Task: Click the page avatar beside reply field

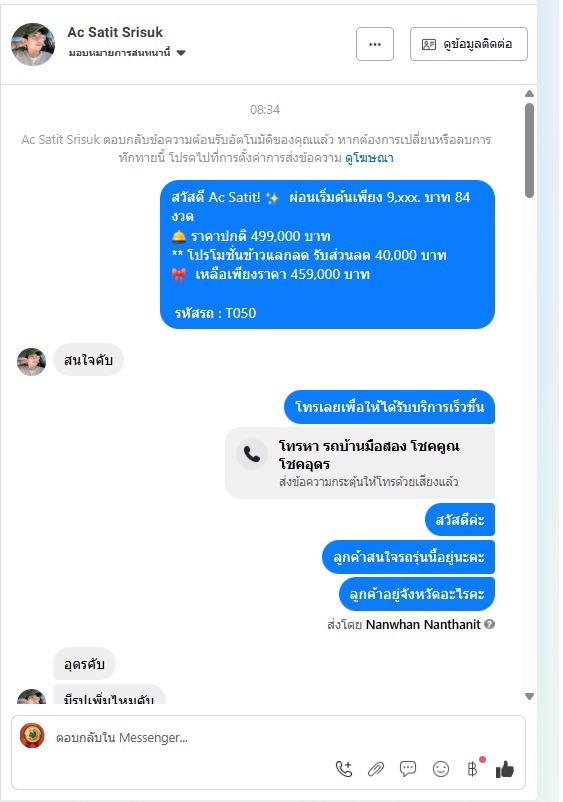Action: (x=32, y=736)
